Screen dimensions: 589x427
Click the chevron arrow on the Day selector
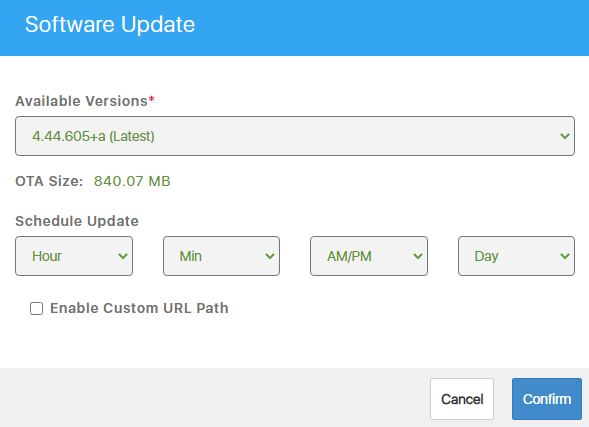565,257
